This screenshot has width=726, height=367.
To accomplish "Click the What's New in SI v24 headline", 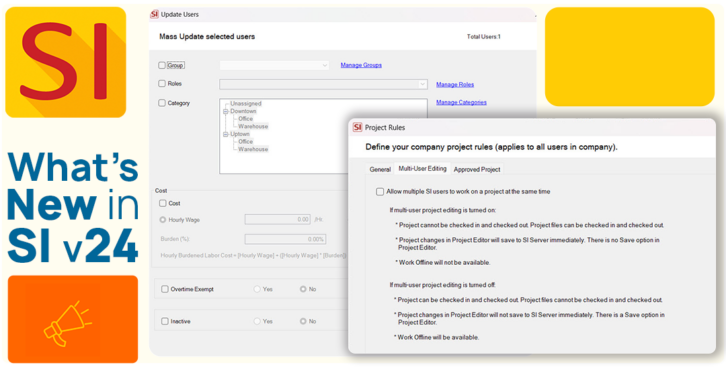I will pyautogui.click(x=73, y=207).
